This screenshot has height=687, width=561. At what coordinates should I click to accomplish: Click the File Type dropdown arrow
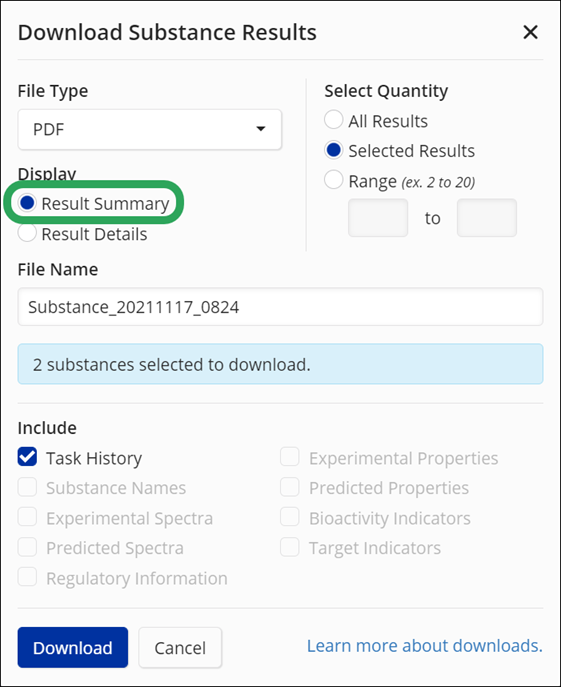pyautogui.click(x=261, y=129)
